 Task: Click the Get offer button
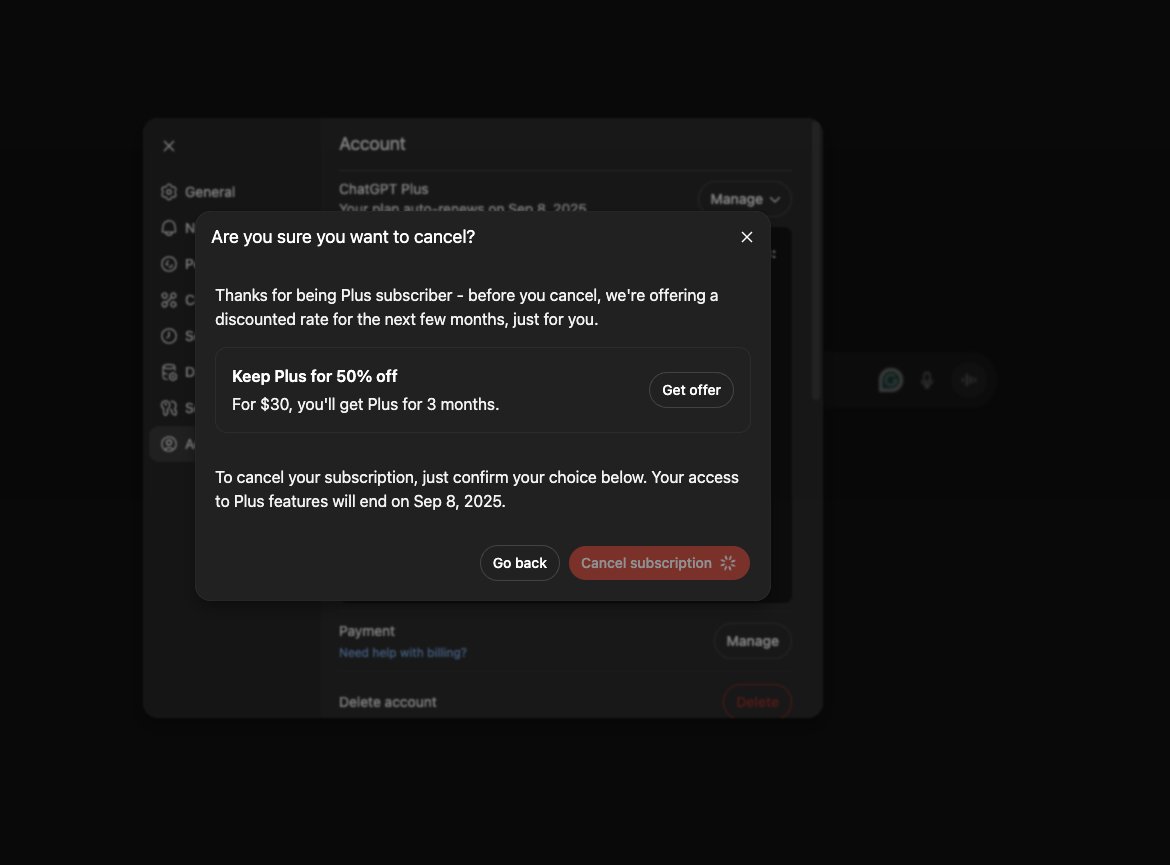(x=691, y=390)
